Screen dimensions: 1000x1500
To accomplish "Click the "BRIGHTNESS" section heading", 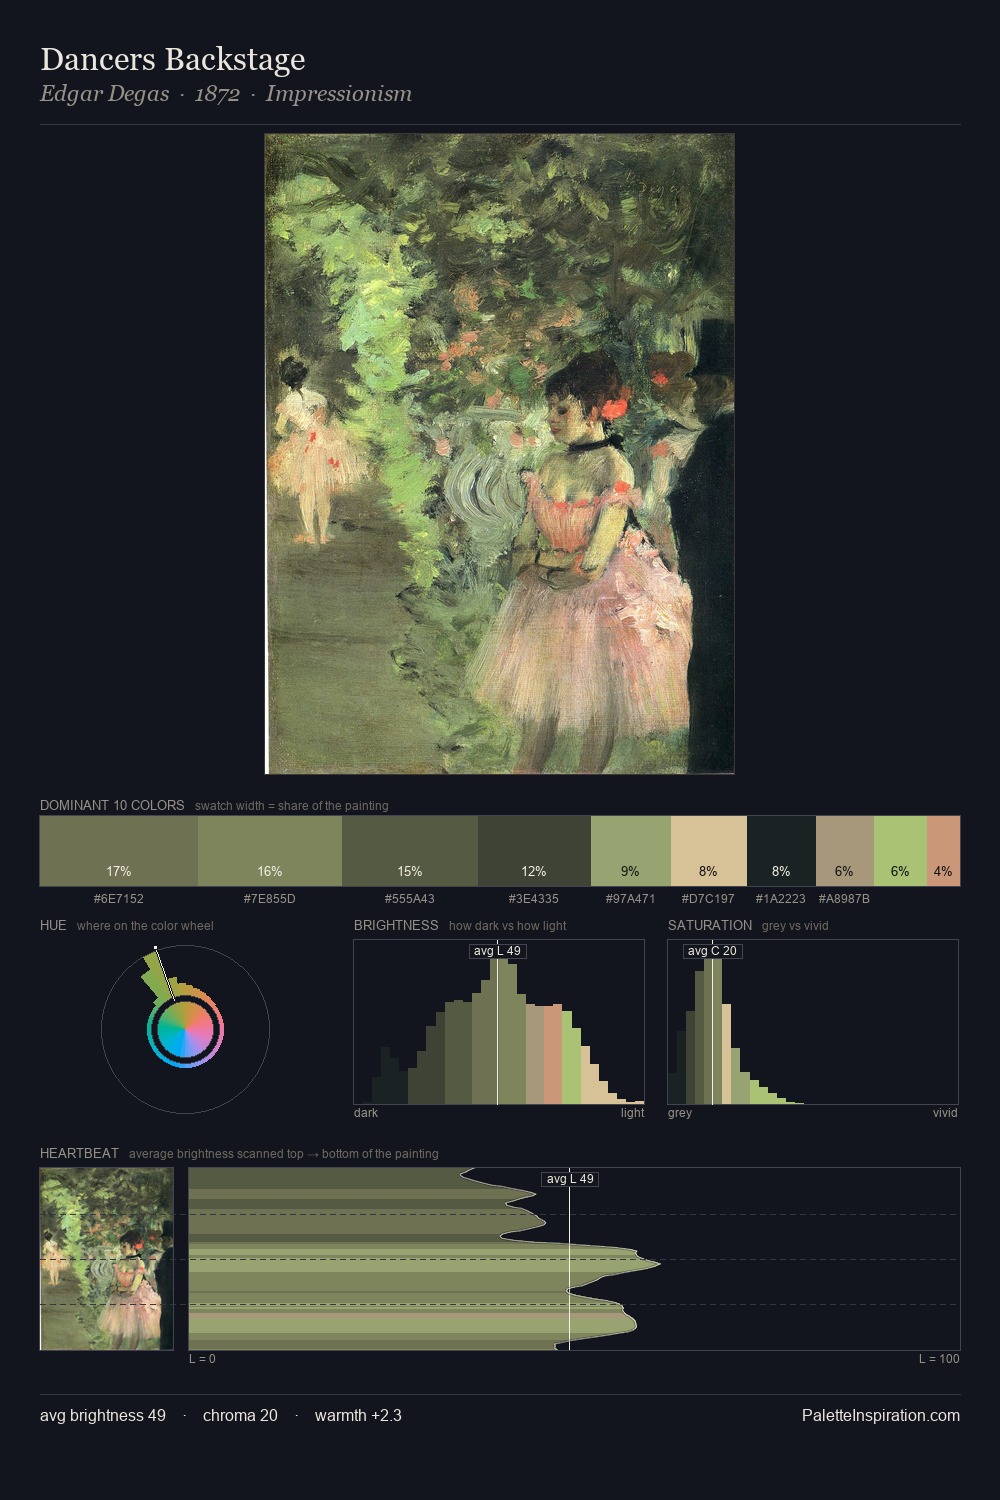I will [x=396, y=925].
